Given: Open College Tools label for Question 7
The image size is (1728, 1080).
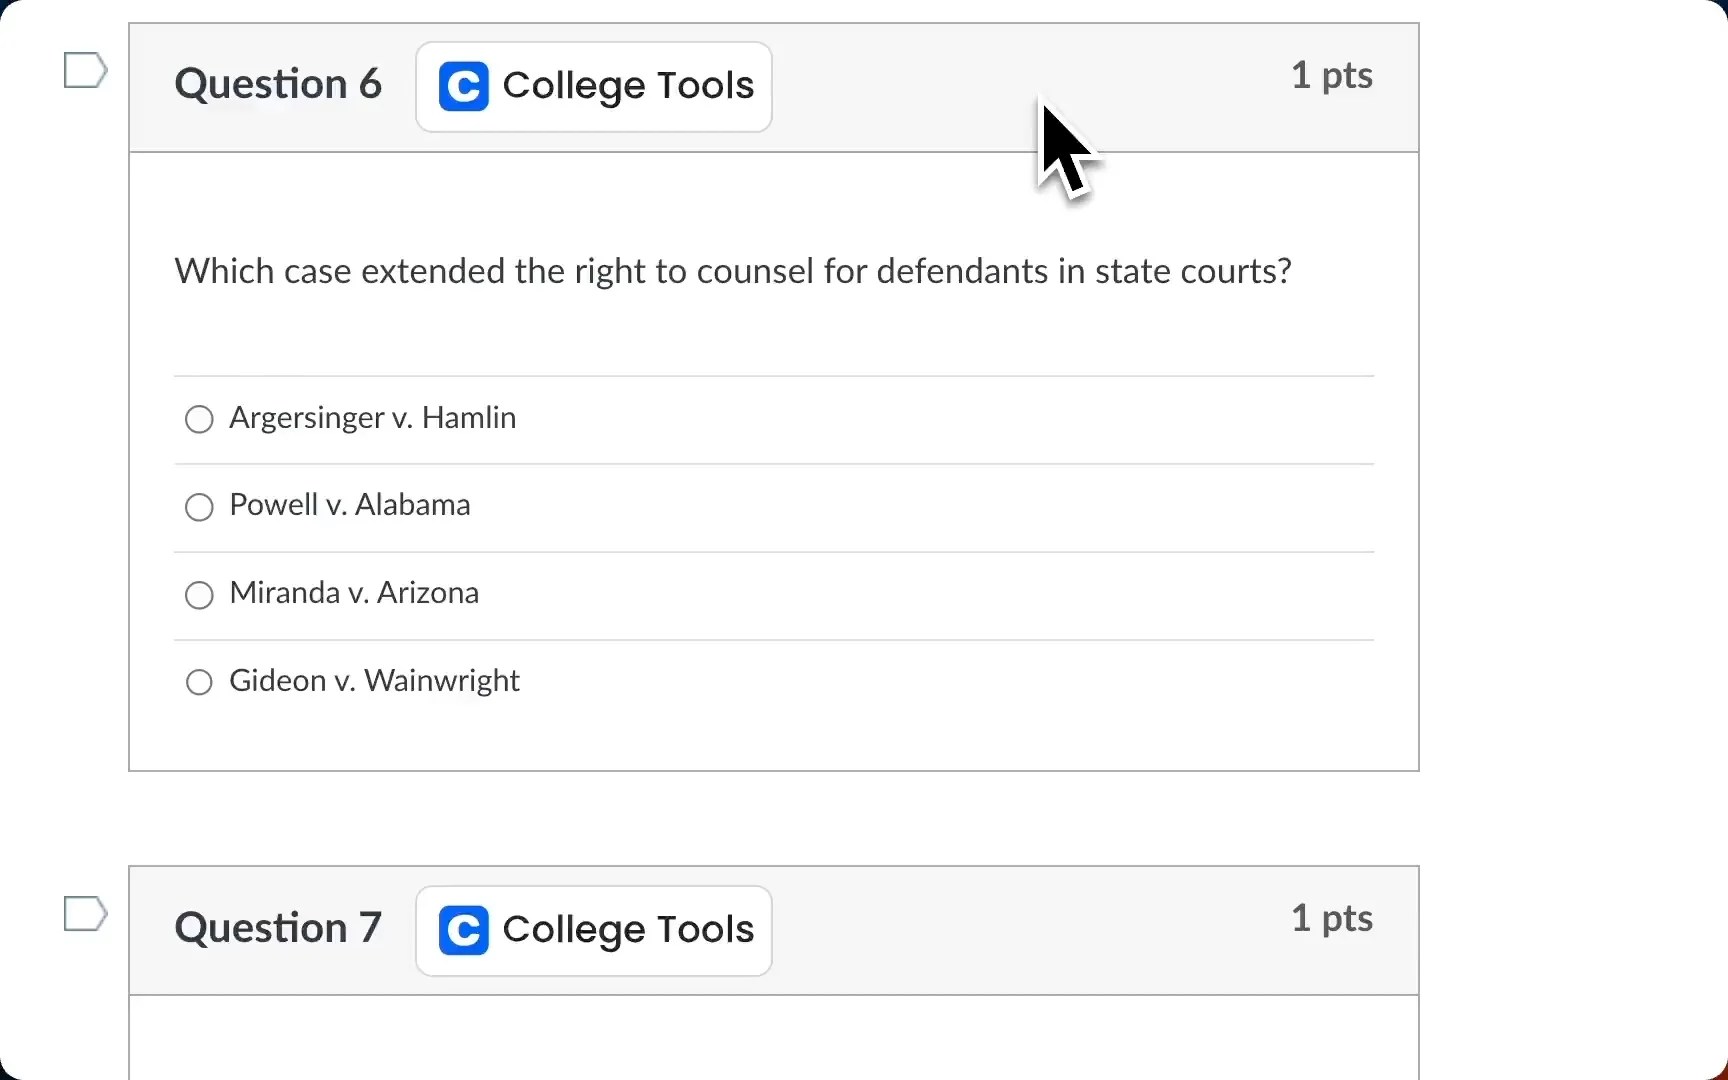Looking at the screenshot, I should click(x=628, y=930).
